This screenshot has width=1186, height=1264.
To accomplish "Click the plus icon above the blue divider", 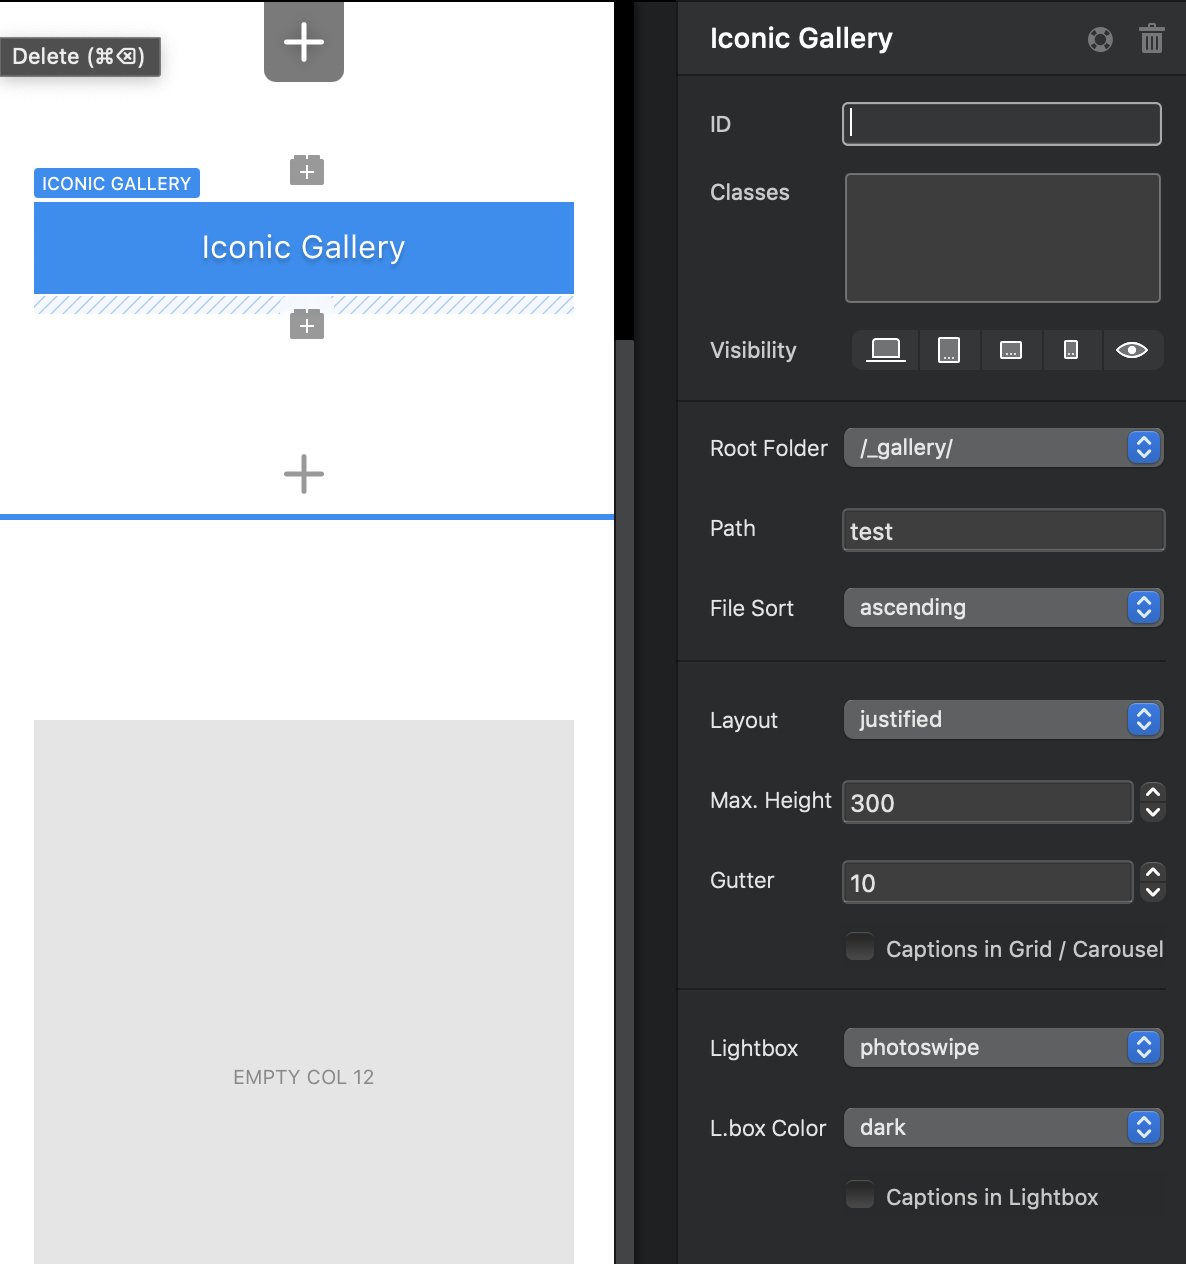I will click(x=304, y=474).
